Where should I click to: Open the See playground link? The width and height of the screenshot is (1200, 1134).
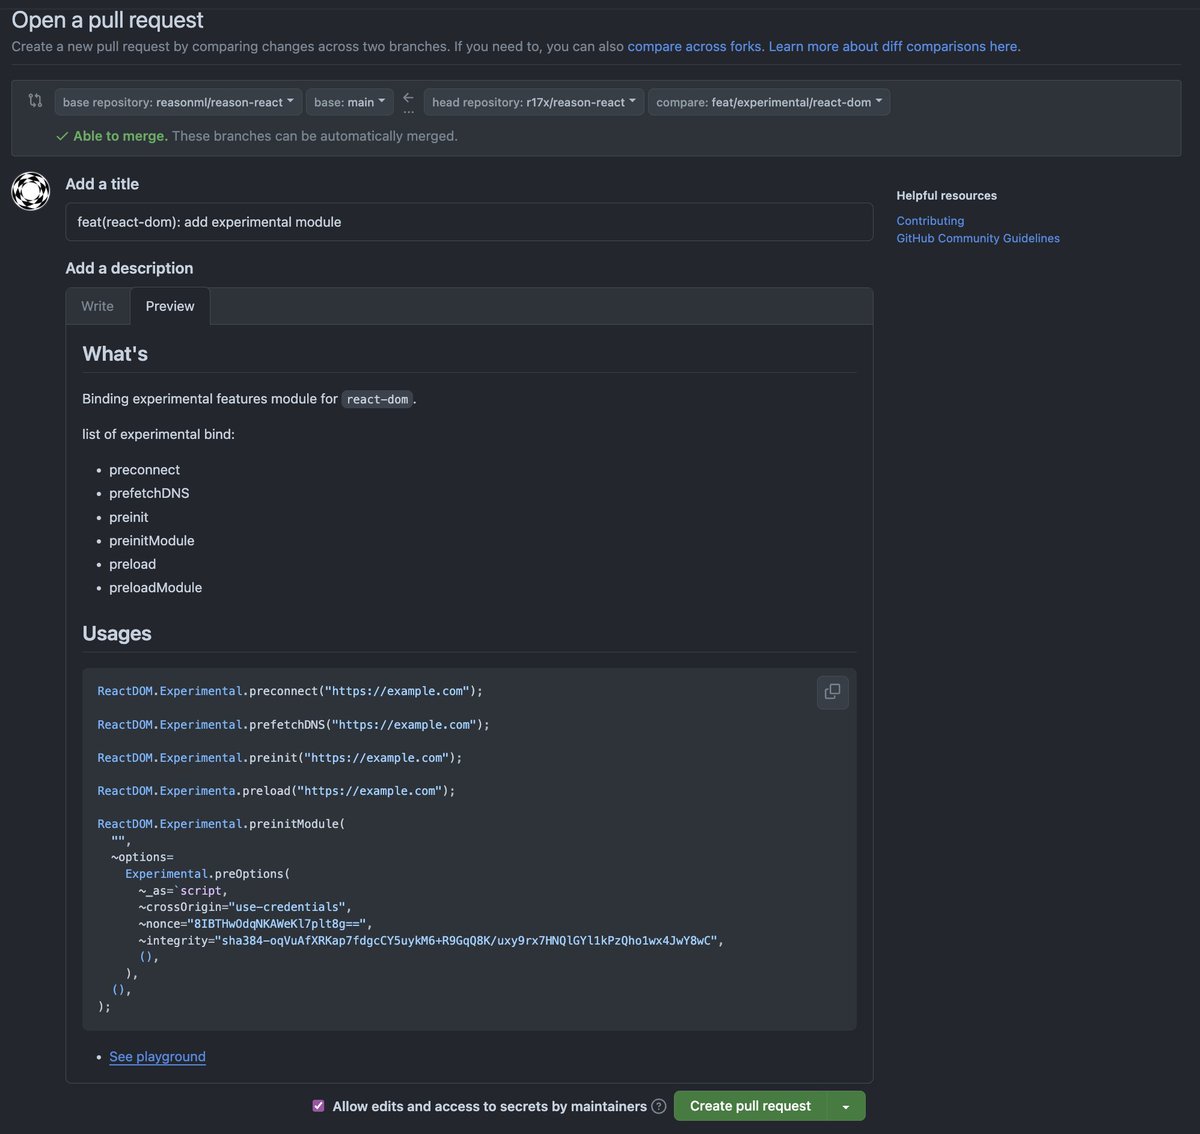click(x=157, y=1057)
